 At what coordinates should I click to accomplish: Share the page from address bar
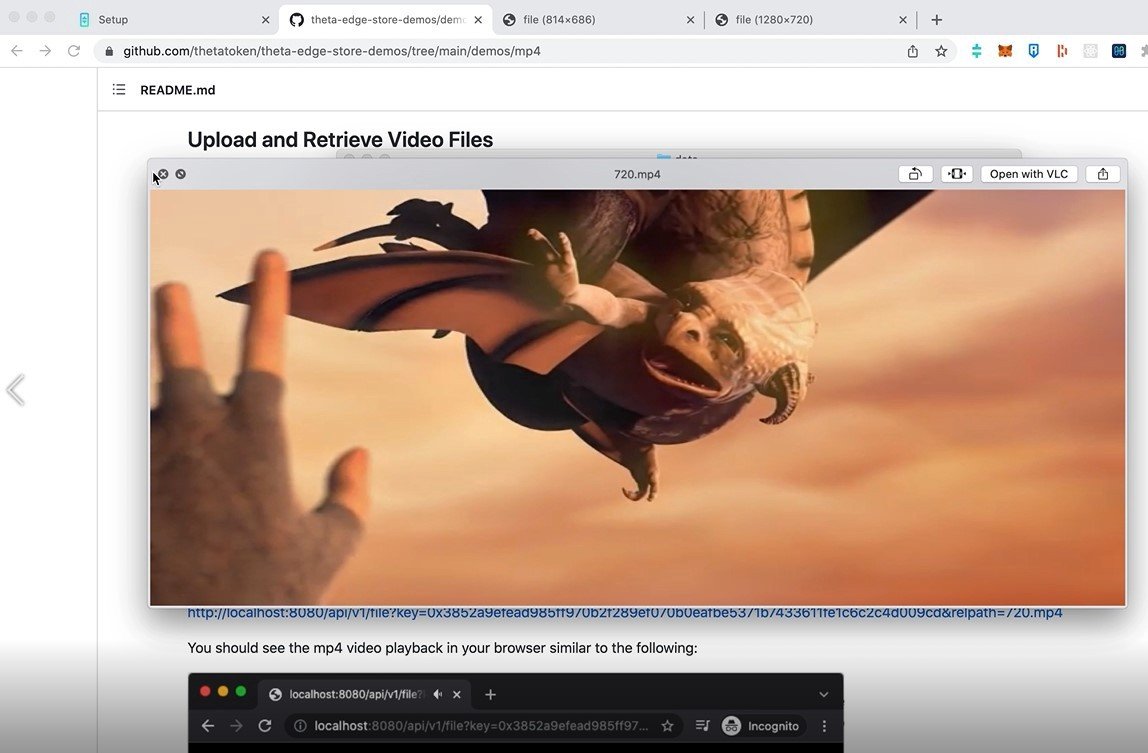(x=912, y=51)
